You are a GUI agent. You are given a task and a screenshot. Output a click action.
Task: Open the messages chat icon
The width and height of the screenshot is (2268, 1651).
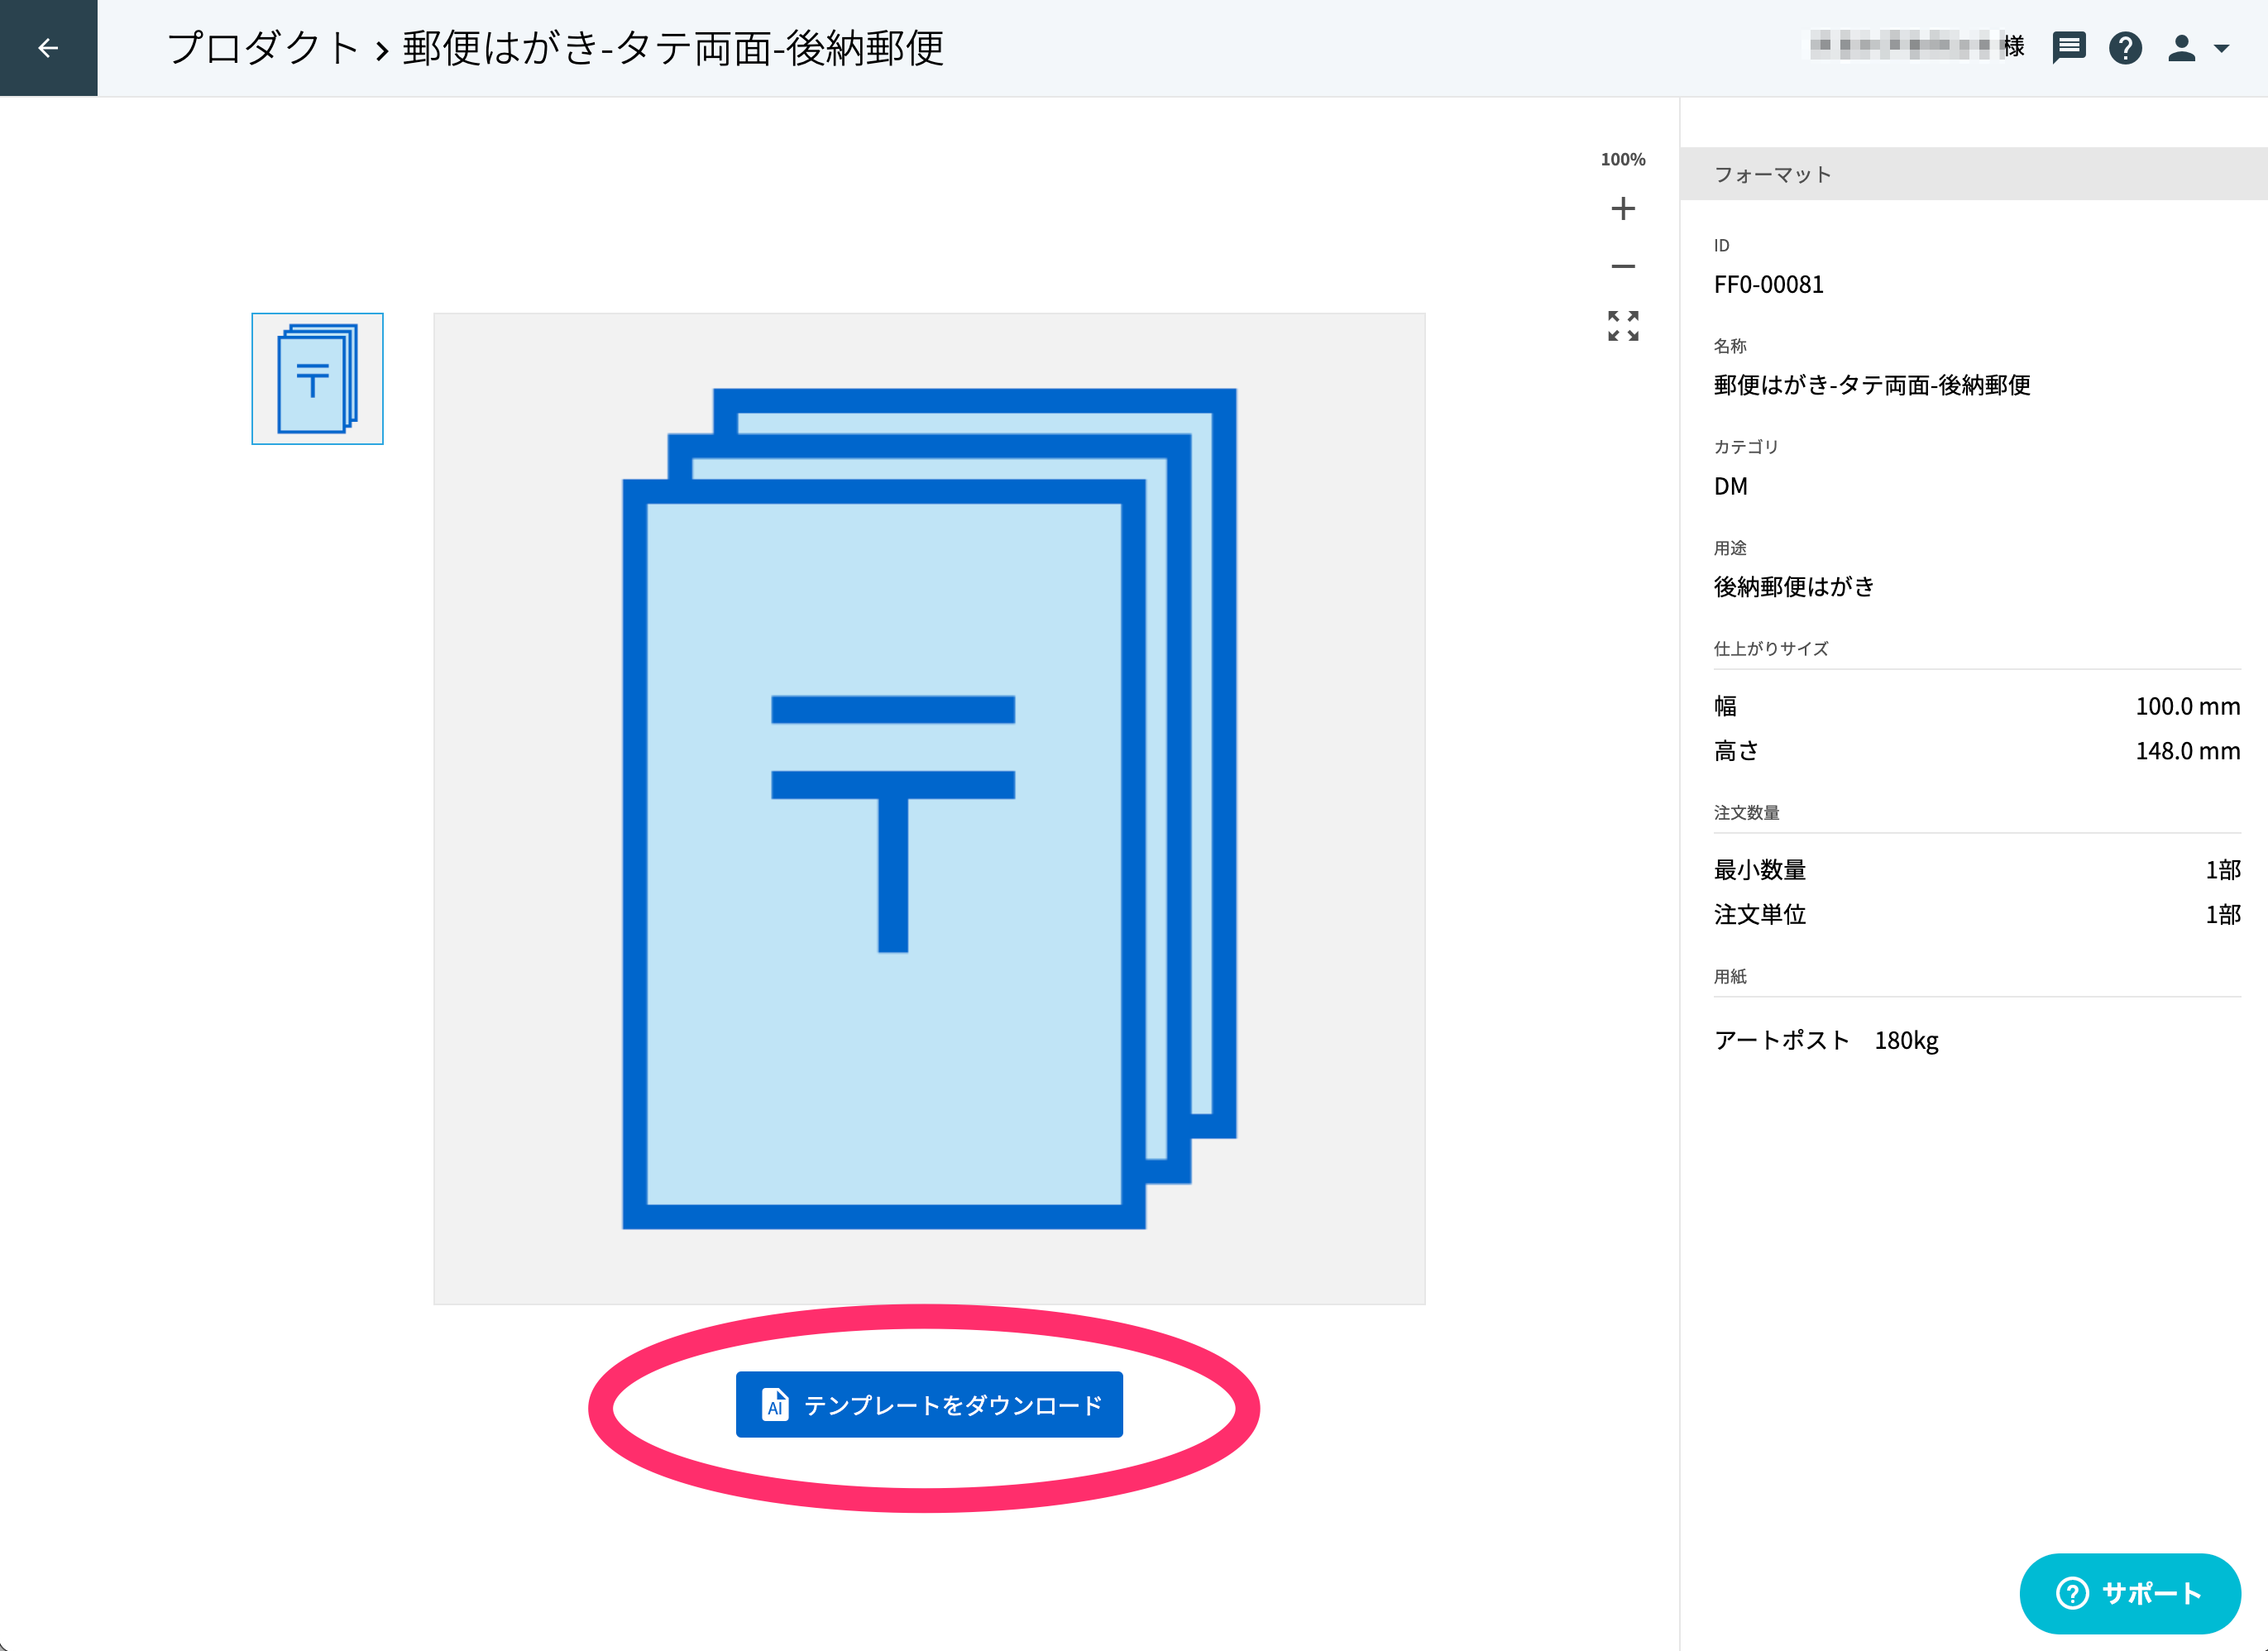[2068, 47]
